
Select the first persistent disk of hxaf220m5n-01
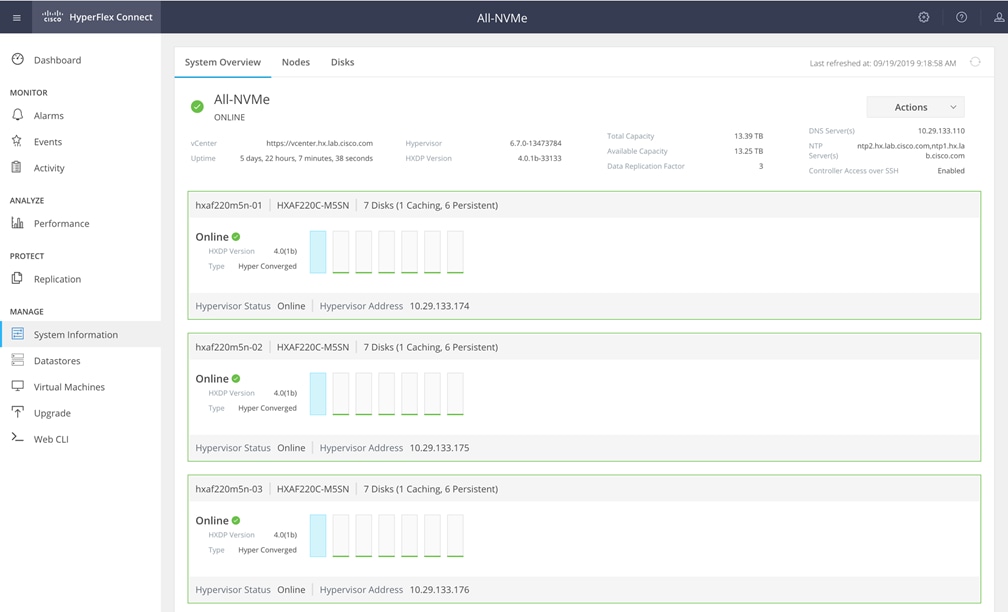click(x=341, y=252)
